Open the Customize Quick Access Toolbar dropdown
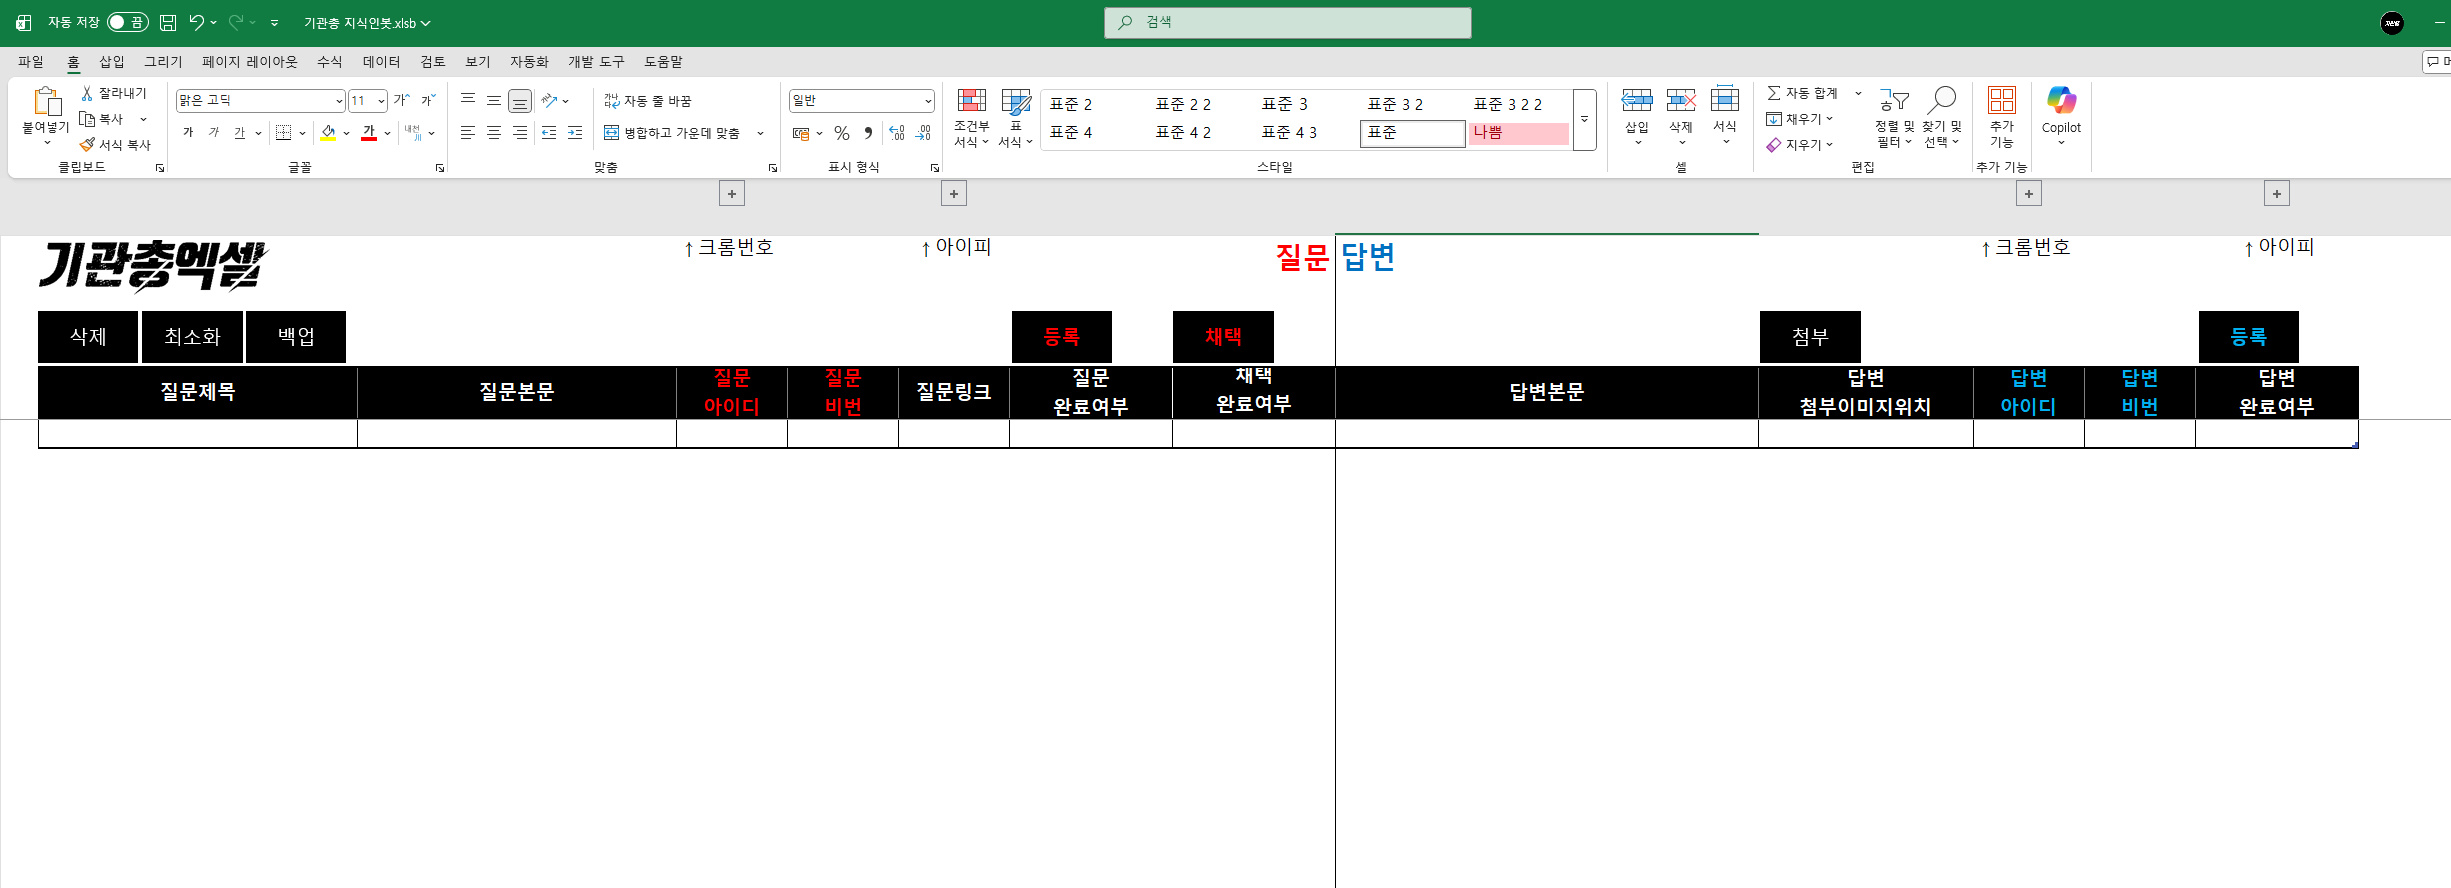2451x888 pixels. 274,22
